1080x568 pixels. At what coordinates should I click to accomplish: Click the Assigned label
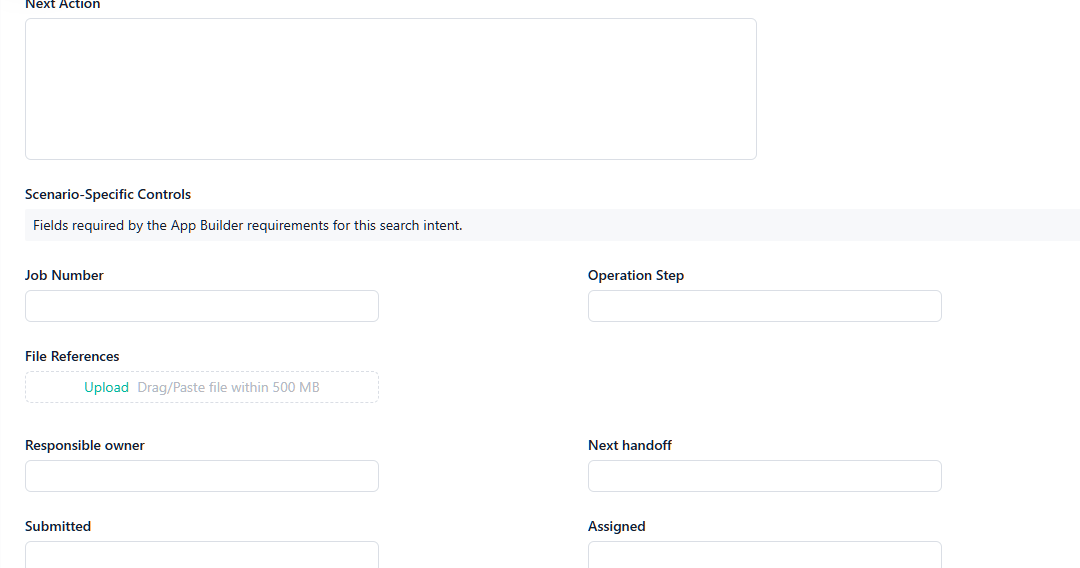pyautogui.click(x=616, y=526)
